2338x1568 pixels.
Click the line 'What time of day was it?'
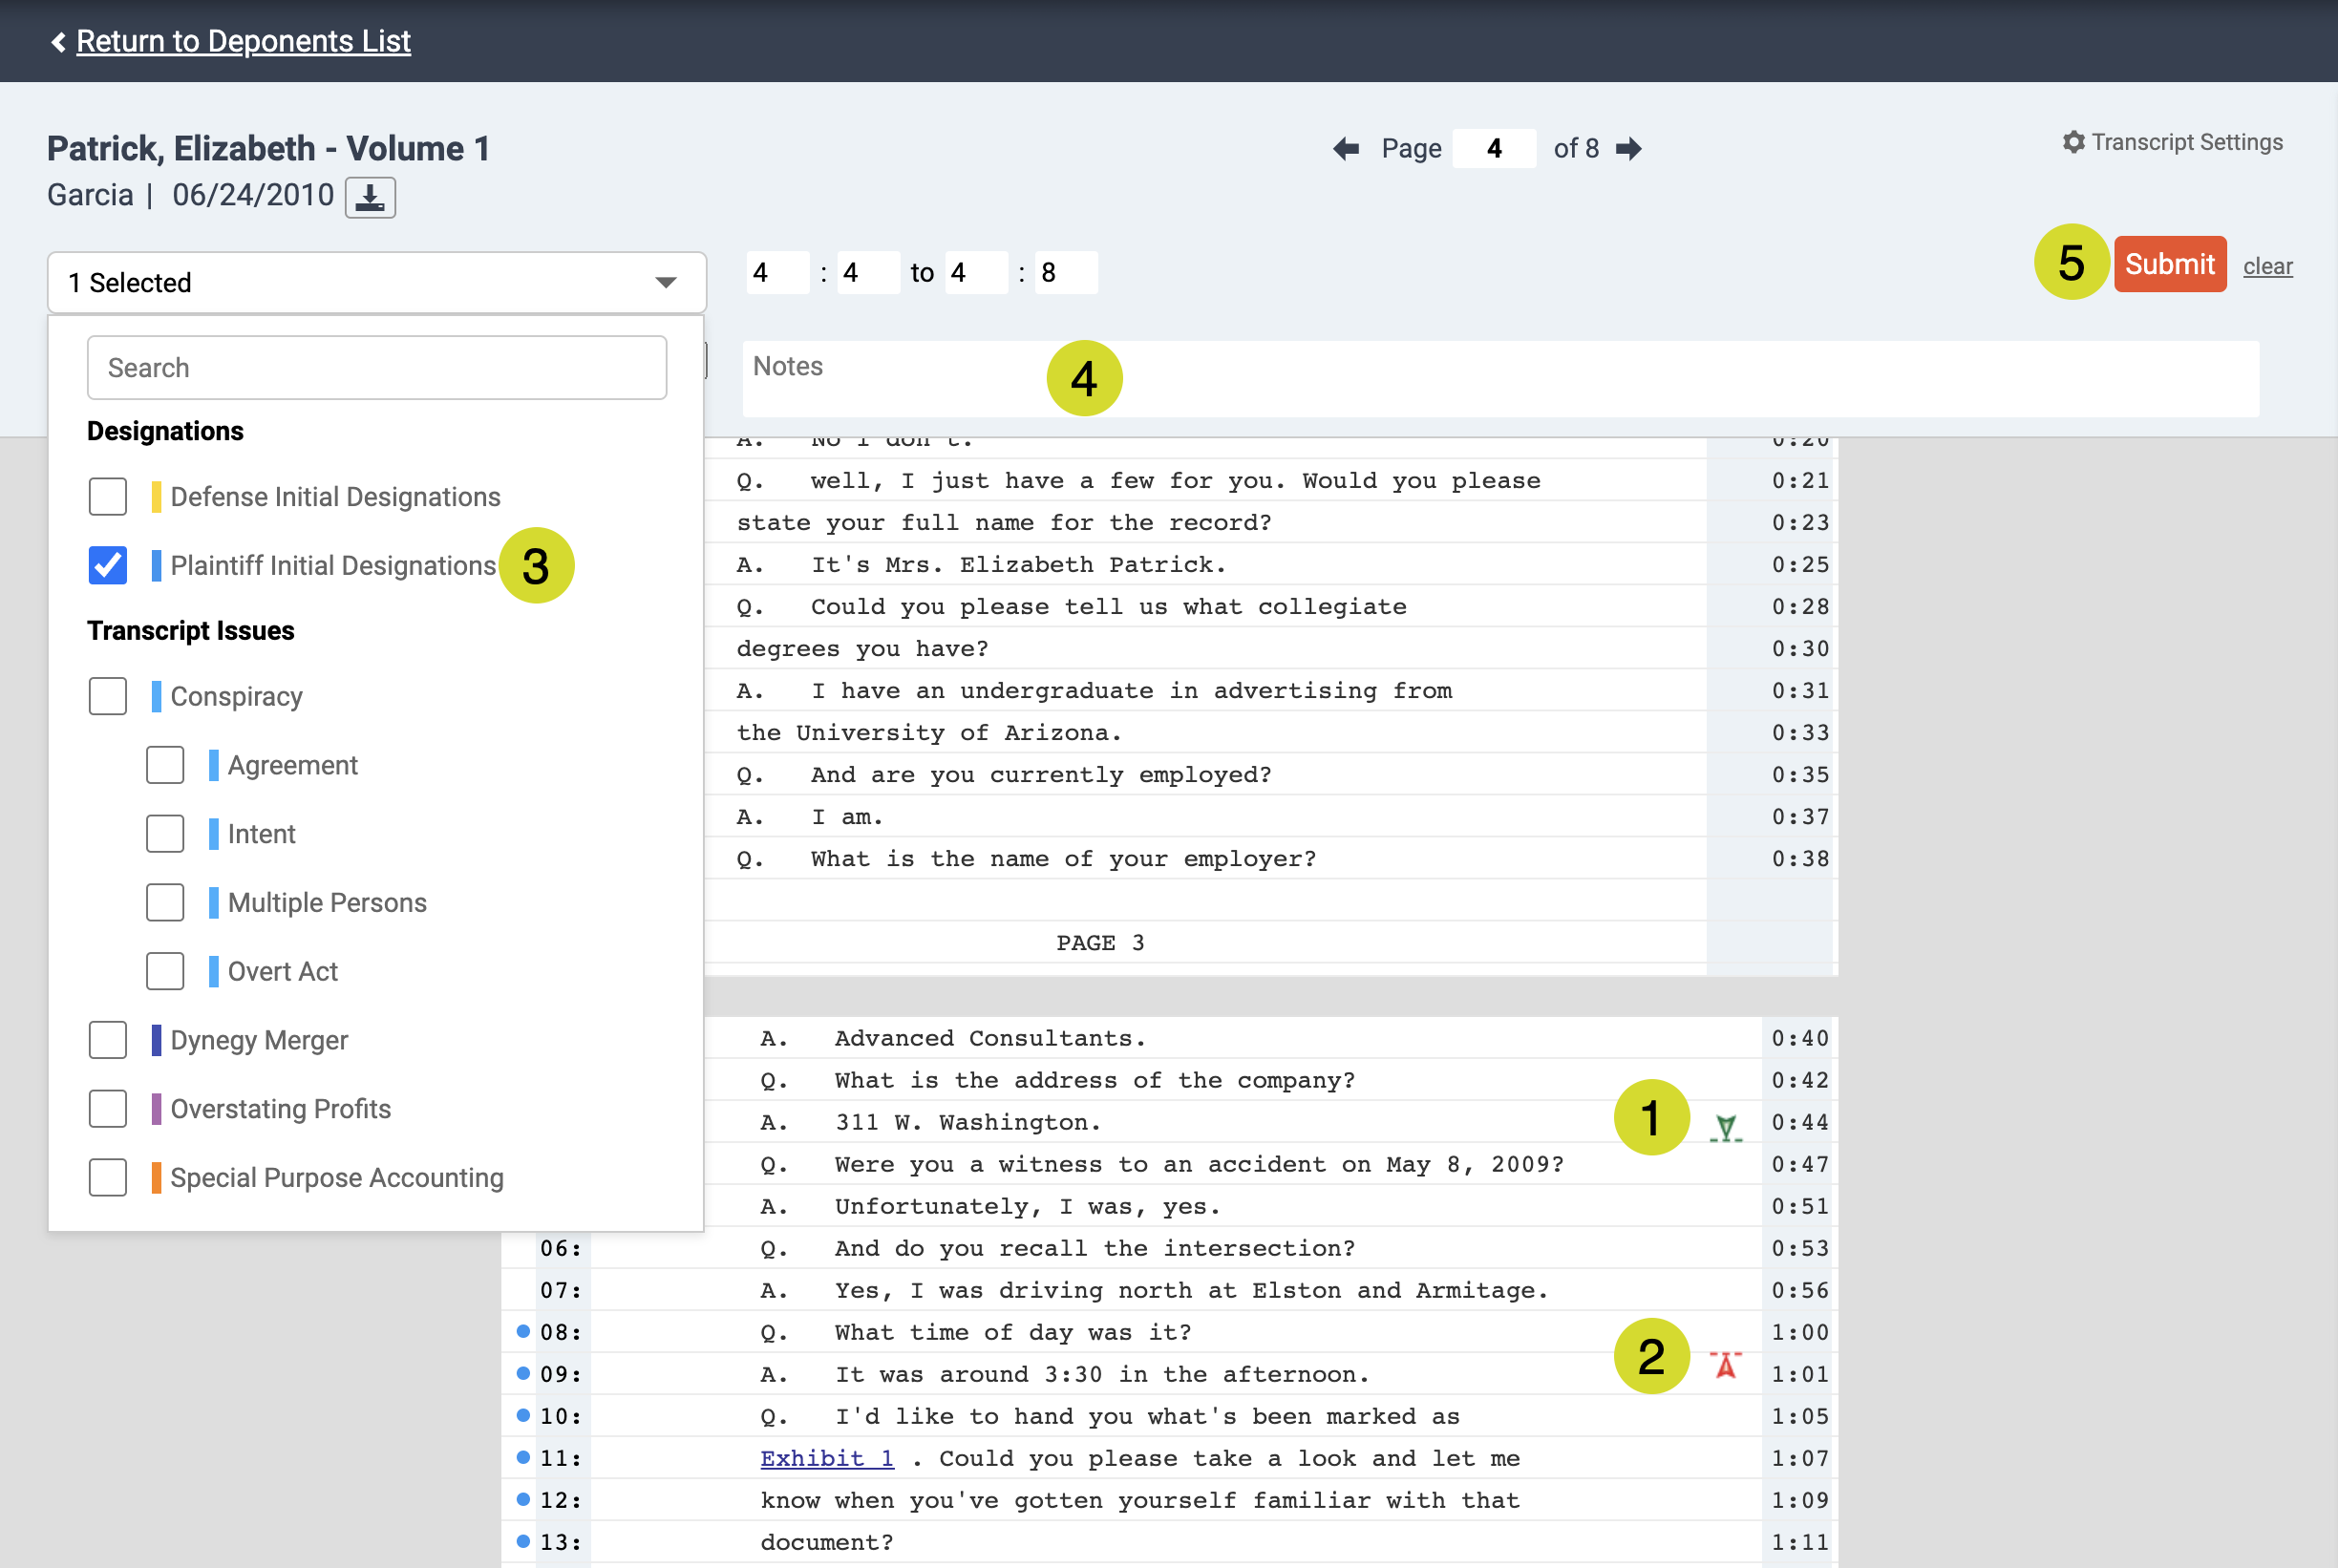[x=1013, y=1332]
